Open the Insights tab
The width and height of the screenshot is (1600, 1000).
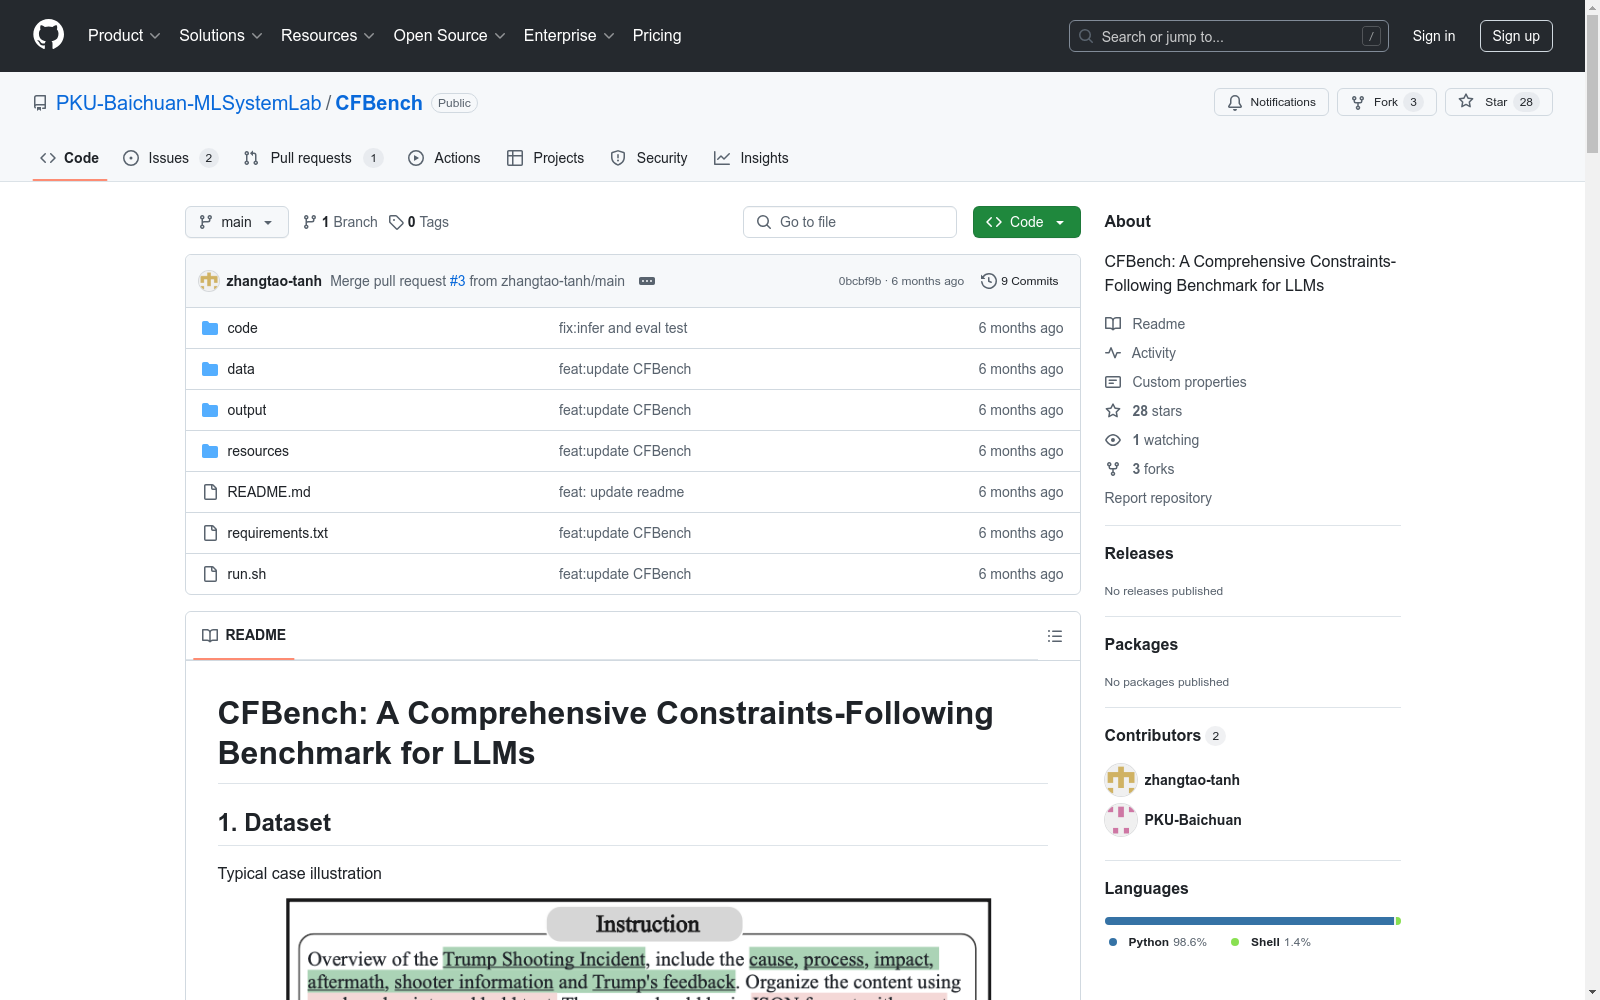coord(751,158)
